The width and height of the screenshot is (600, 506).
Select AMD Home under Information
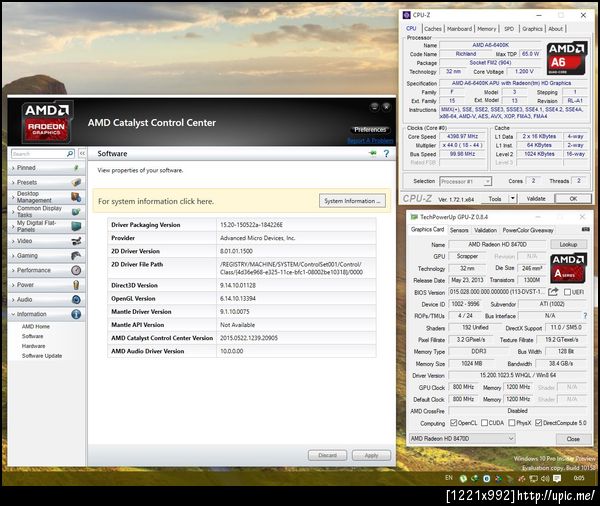pos(36,326)
